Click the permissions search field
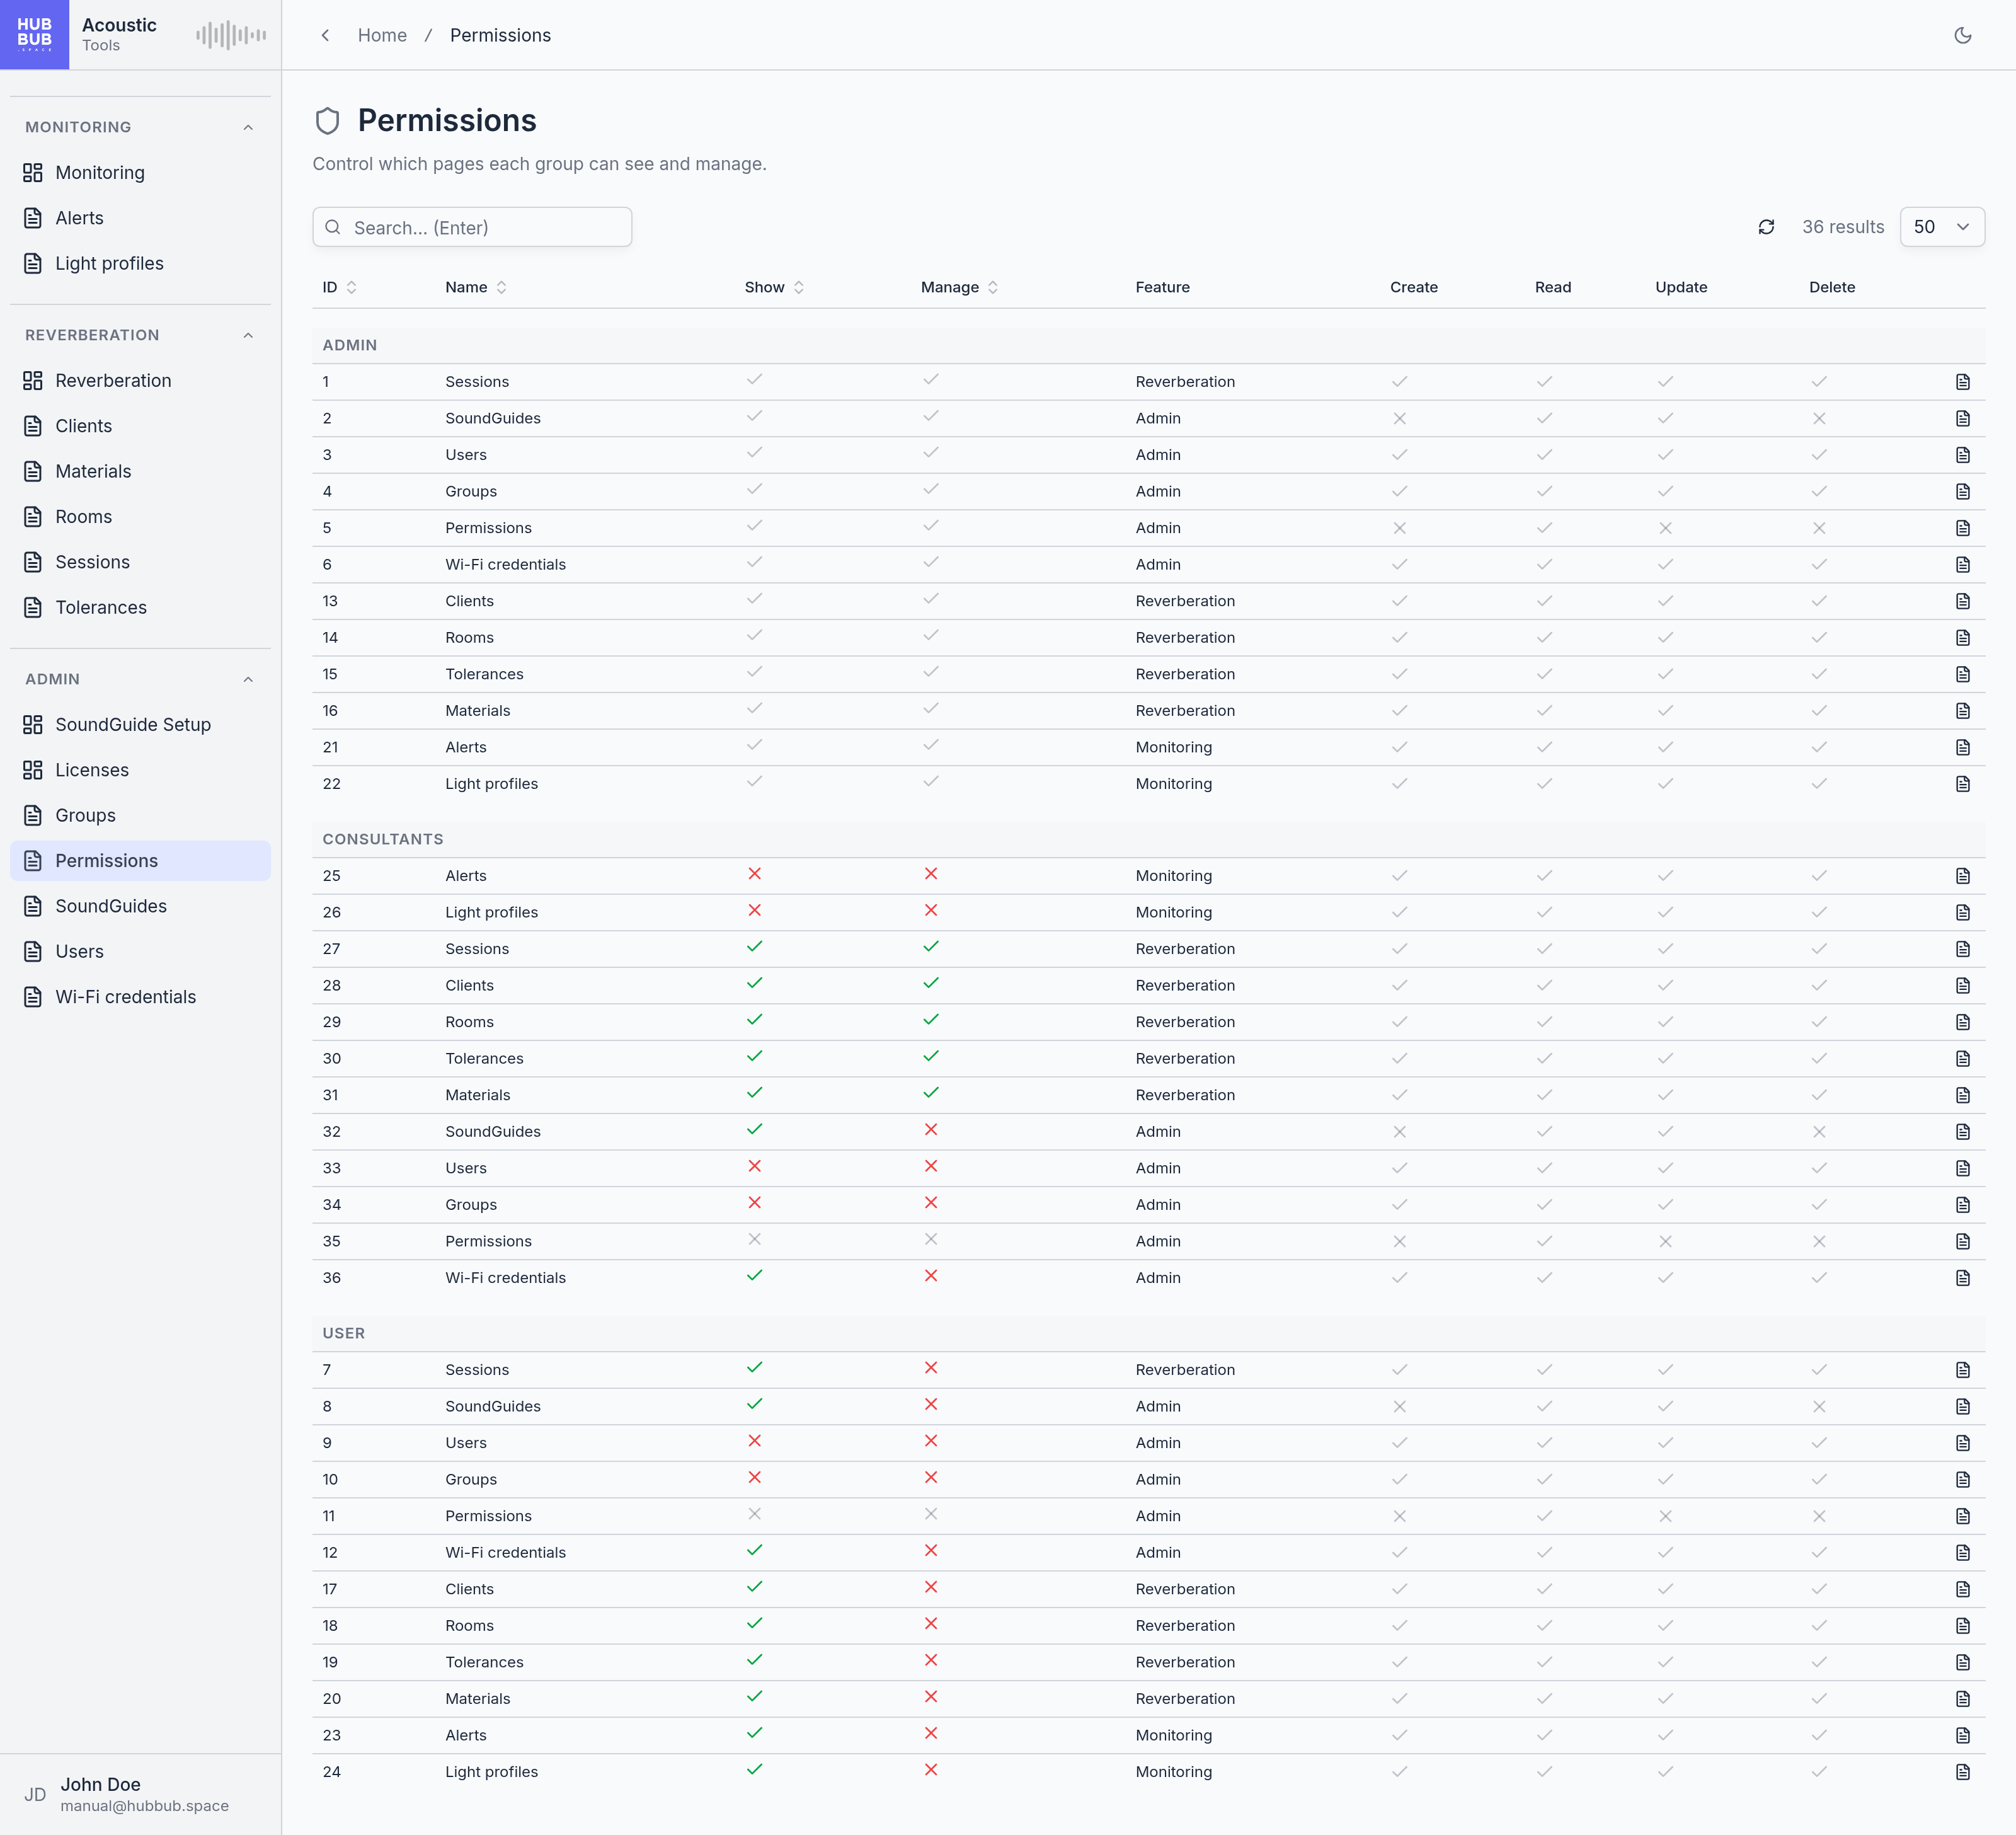The width and height of the screenshot is (2016, 1835). click(x=472, y=227)
